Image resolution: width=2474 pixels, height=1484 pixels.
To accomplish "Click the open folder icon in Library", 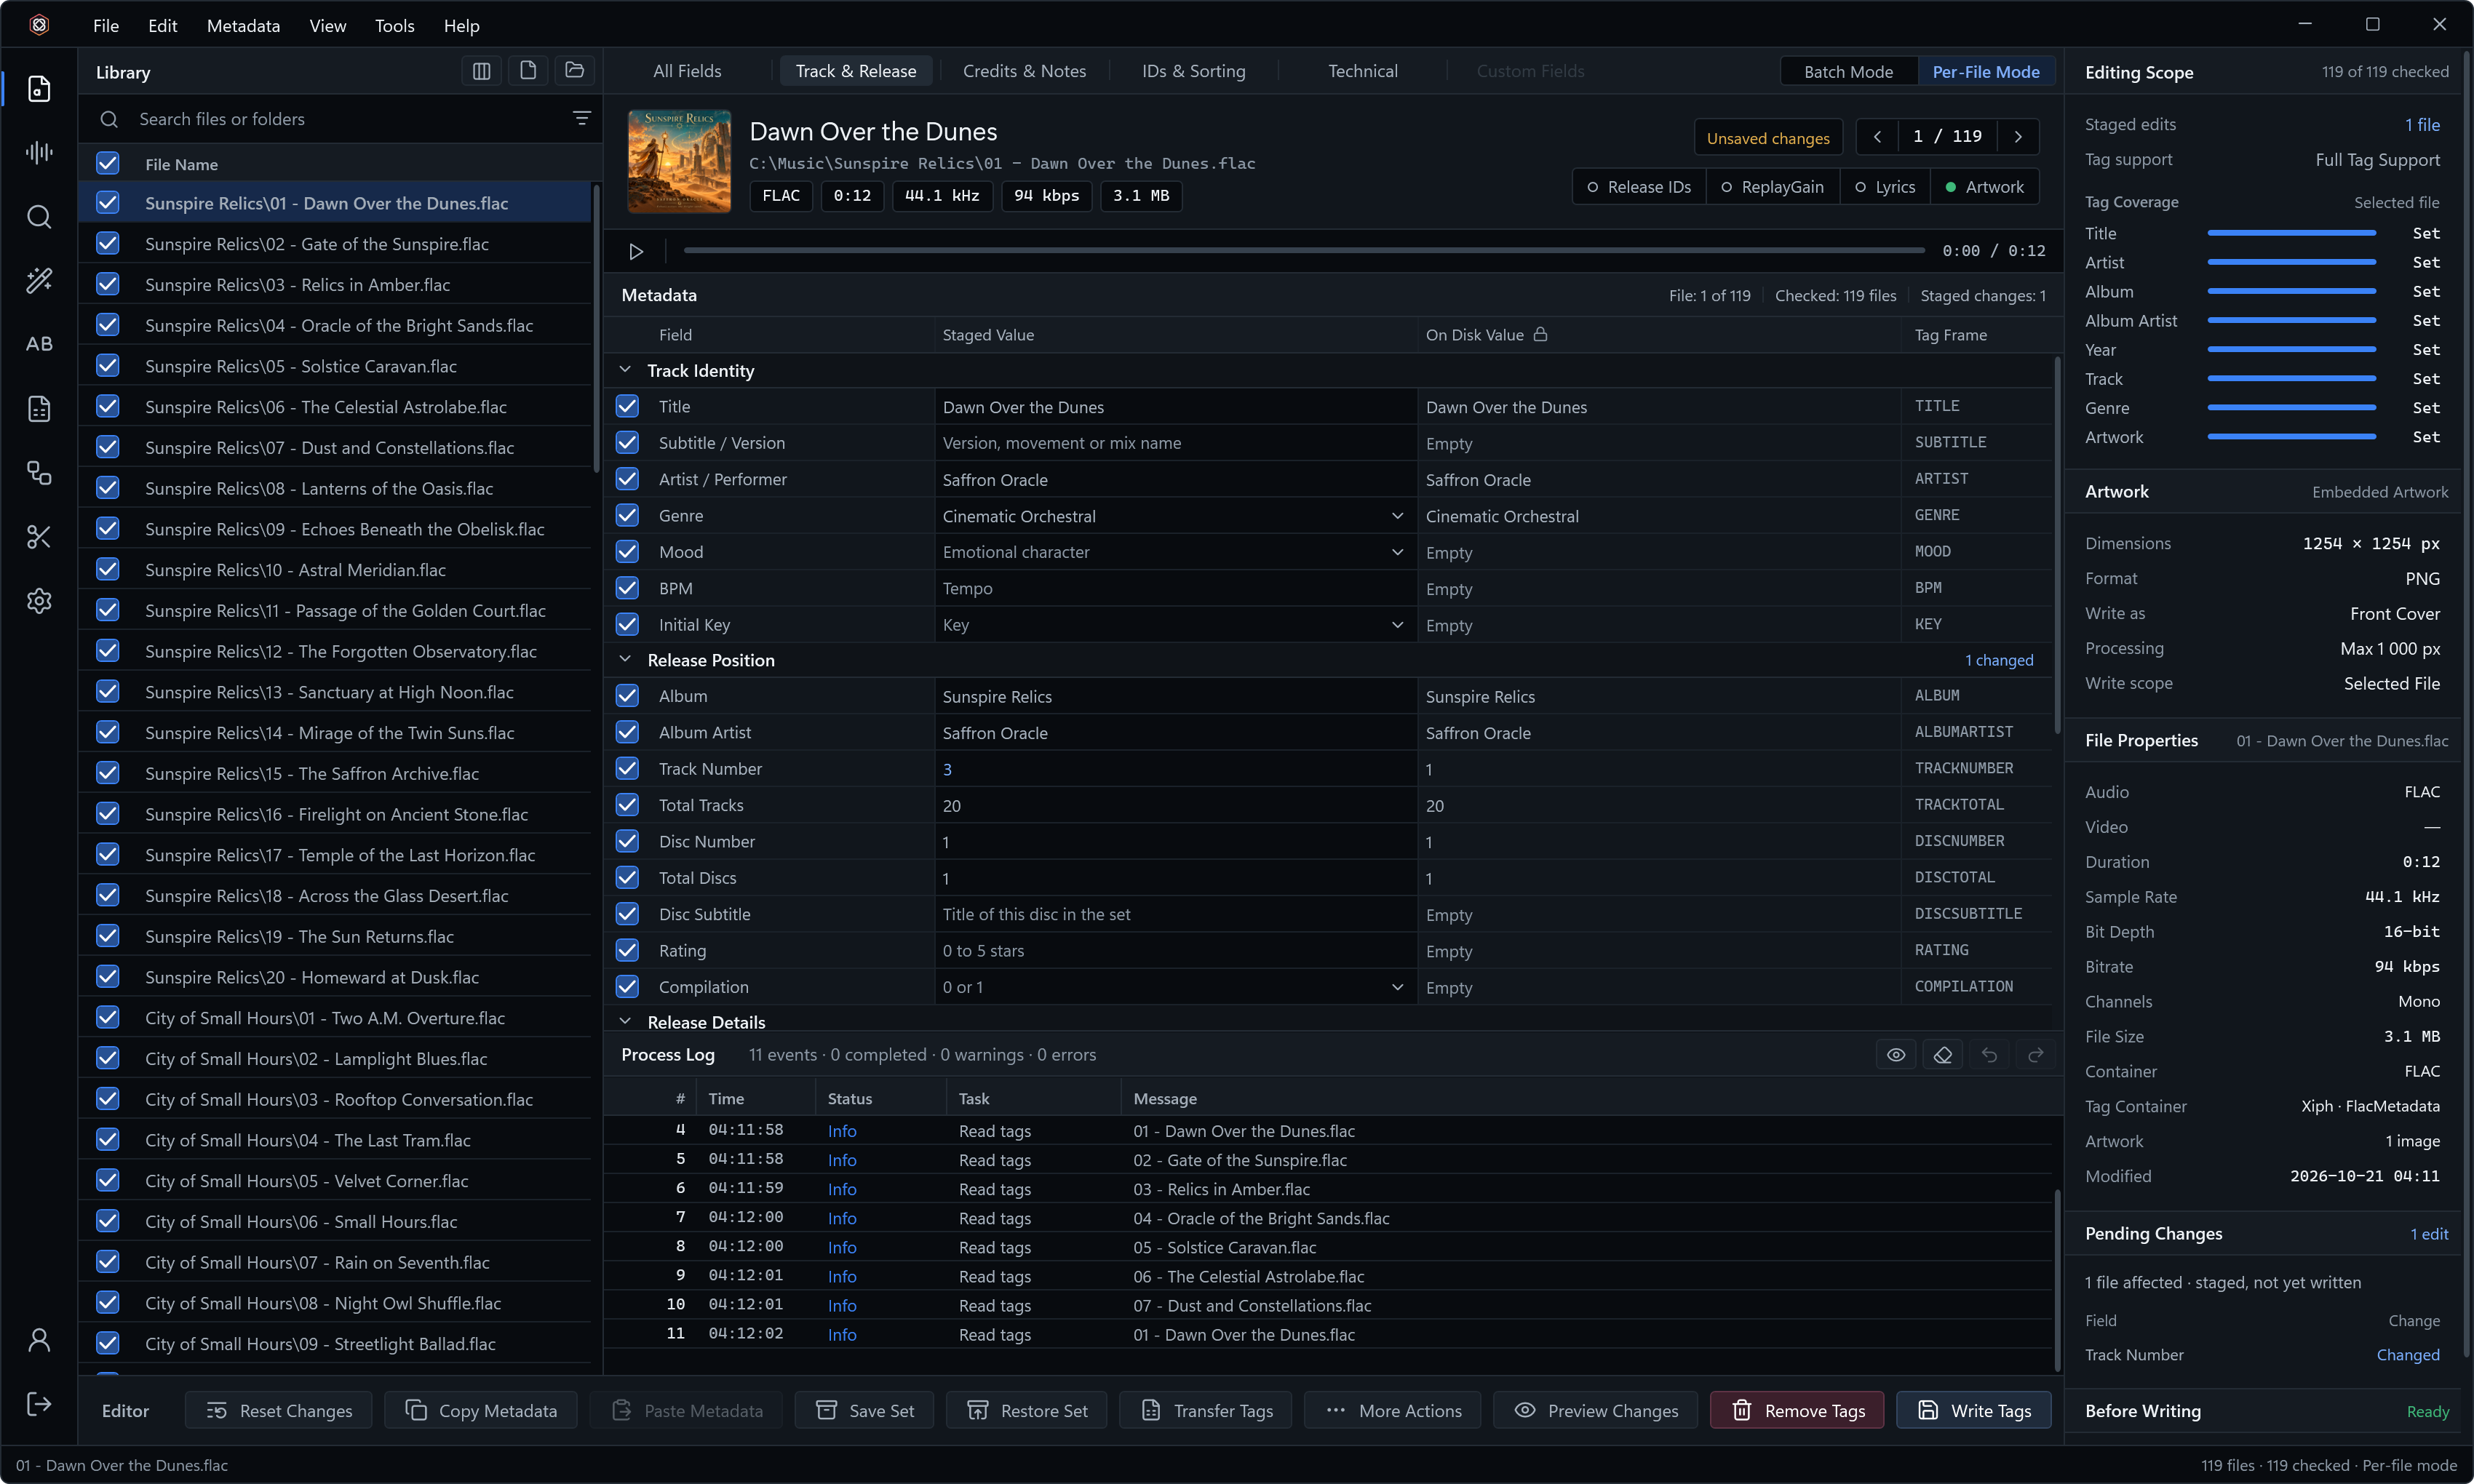I will 574,71.
